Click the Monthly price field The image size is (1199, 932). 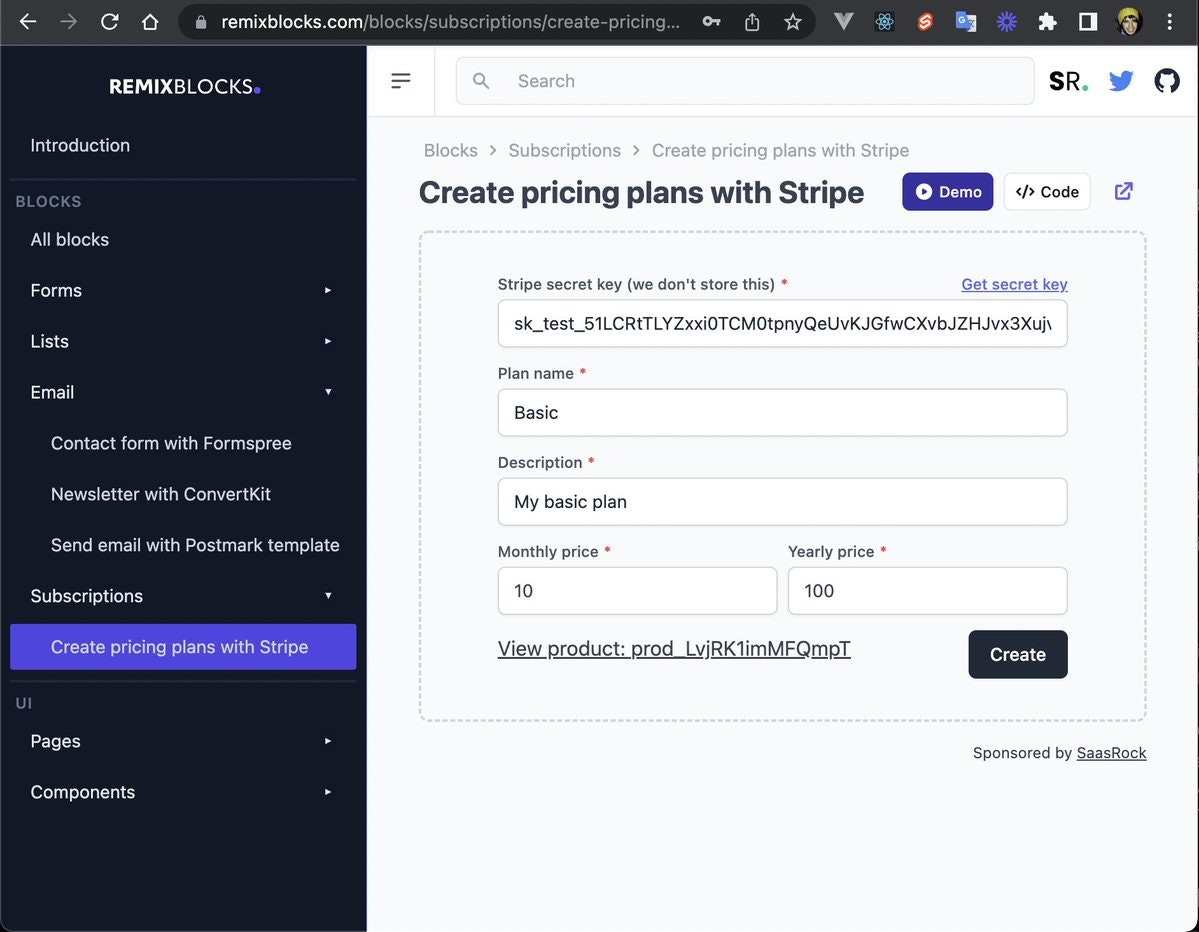[637, 591]
